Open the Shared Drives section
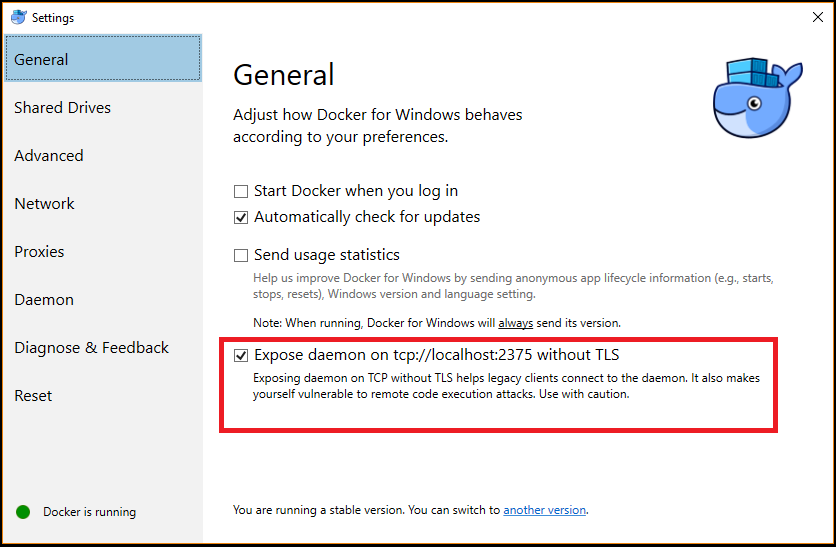 pos(63,108)
